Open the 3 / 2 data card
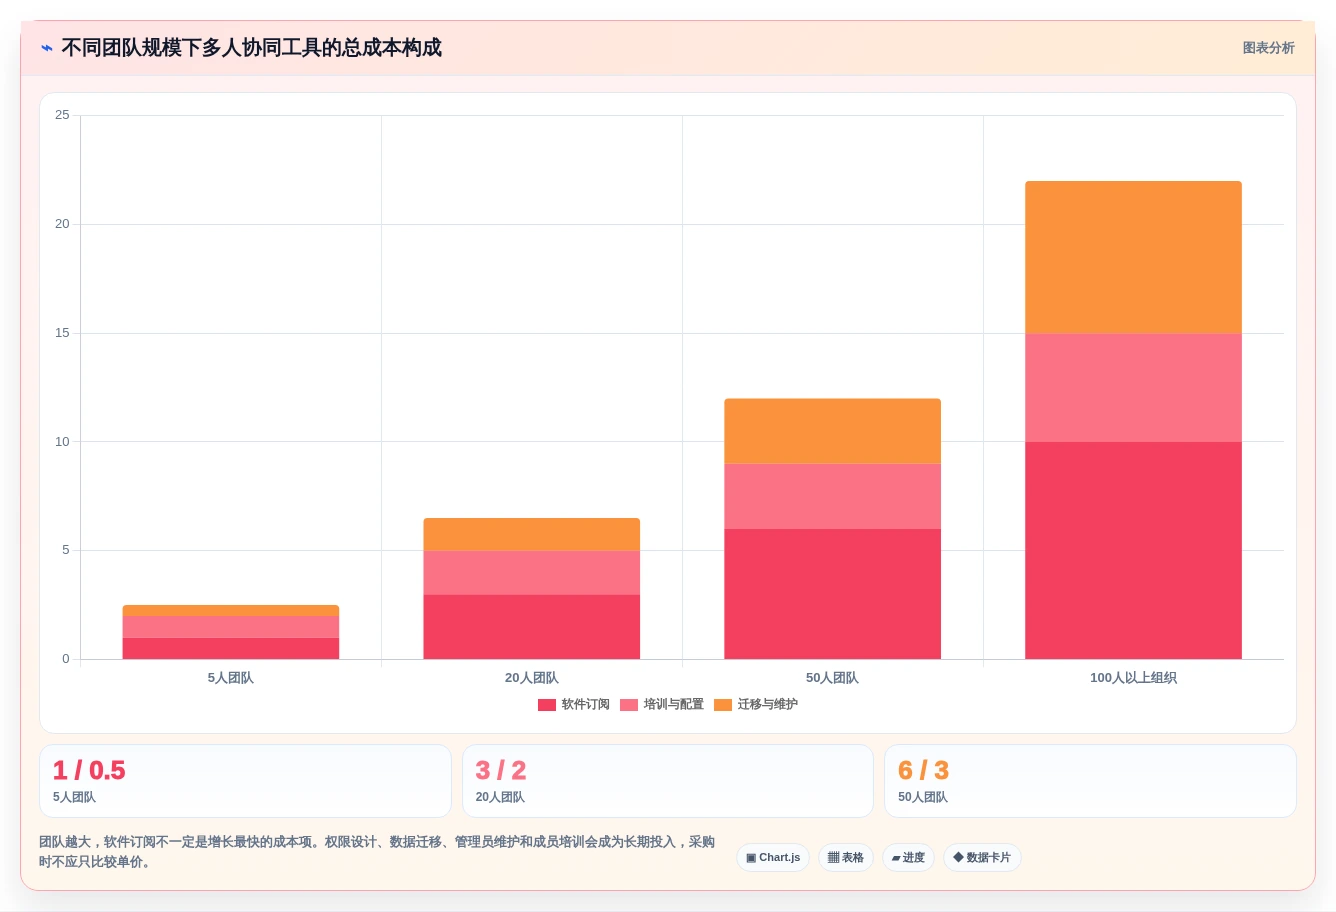 (x=668, y=781)
